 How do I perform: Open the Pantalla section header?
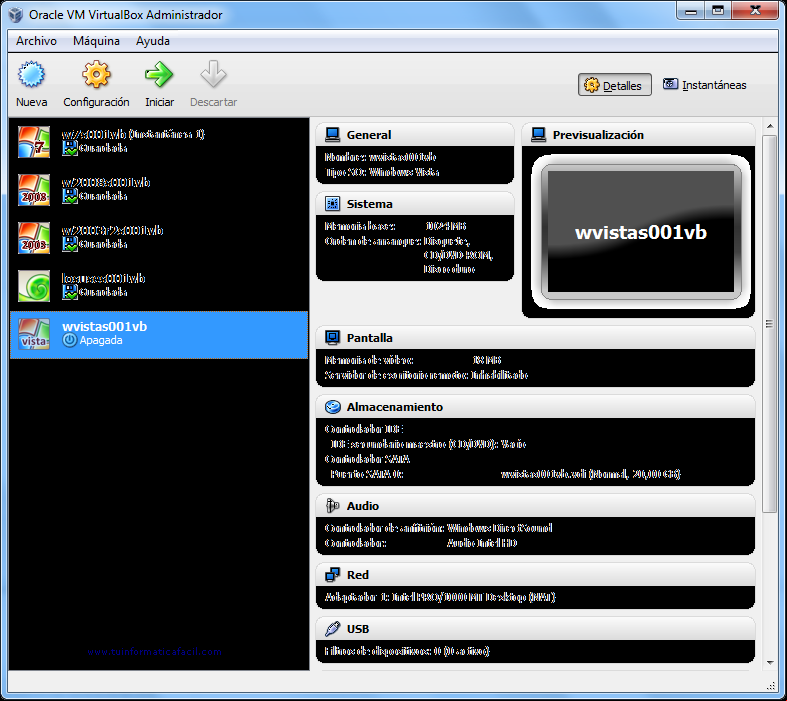click(535, 338)
